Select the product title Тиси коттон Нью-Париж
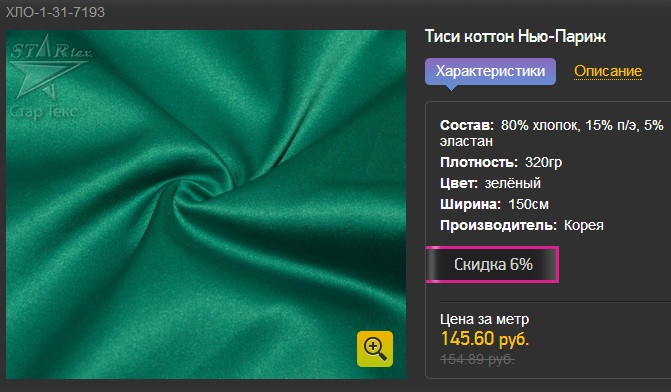671x392 pixels. point(515,36)
